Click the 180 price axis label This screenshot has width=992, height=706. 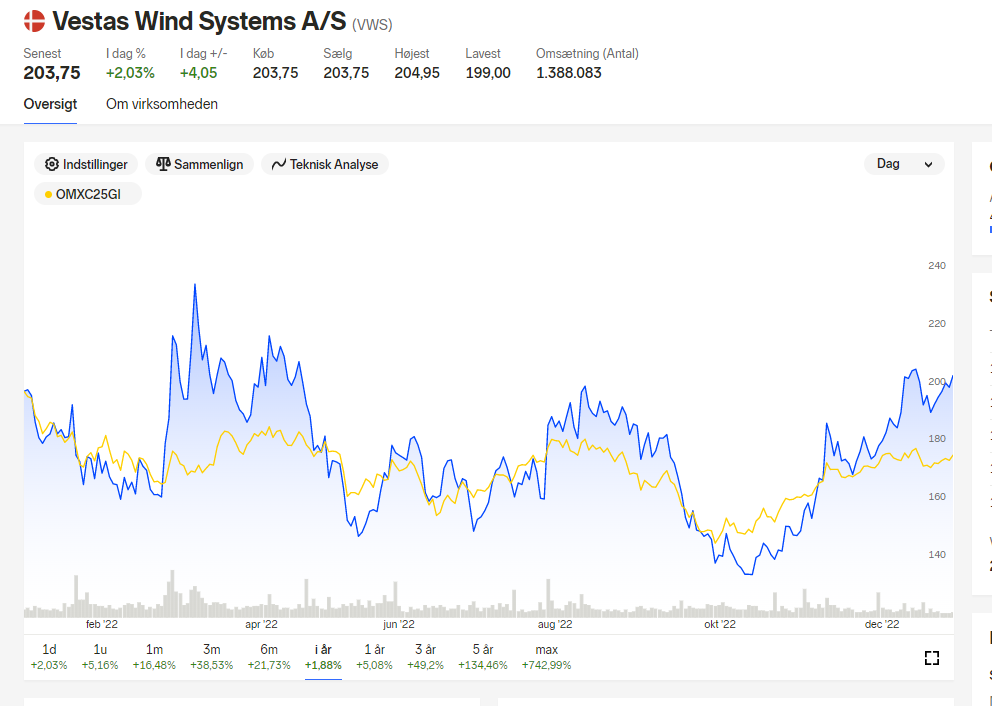point(937,438)
